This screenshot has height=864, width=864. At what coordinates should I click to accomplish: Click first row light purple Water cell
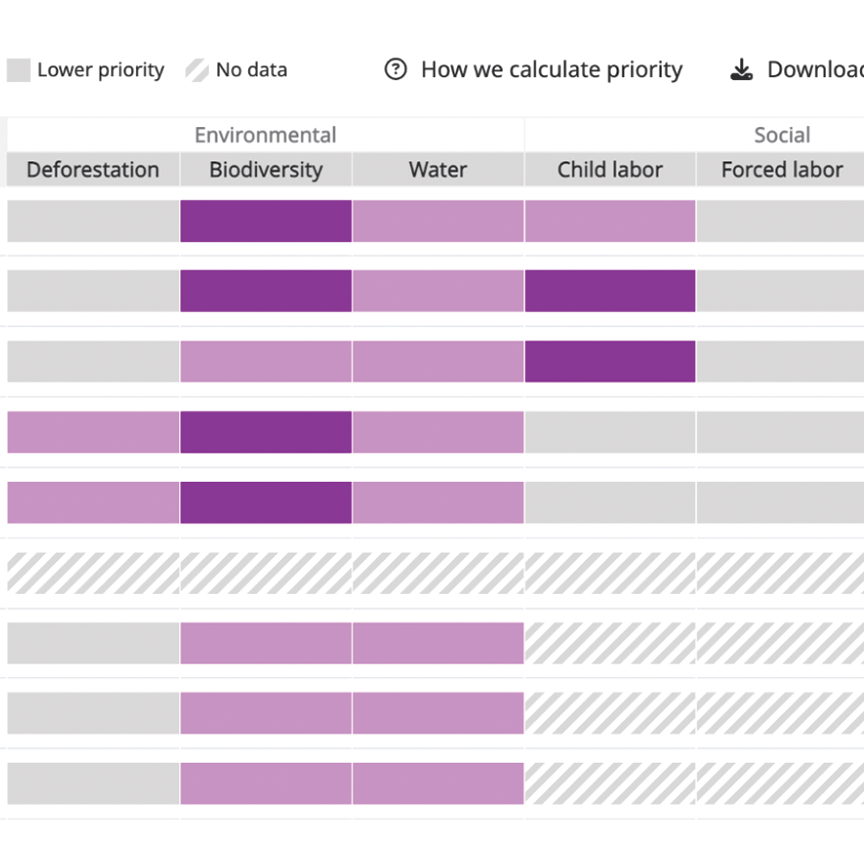[438, 221]
